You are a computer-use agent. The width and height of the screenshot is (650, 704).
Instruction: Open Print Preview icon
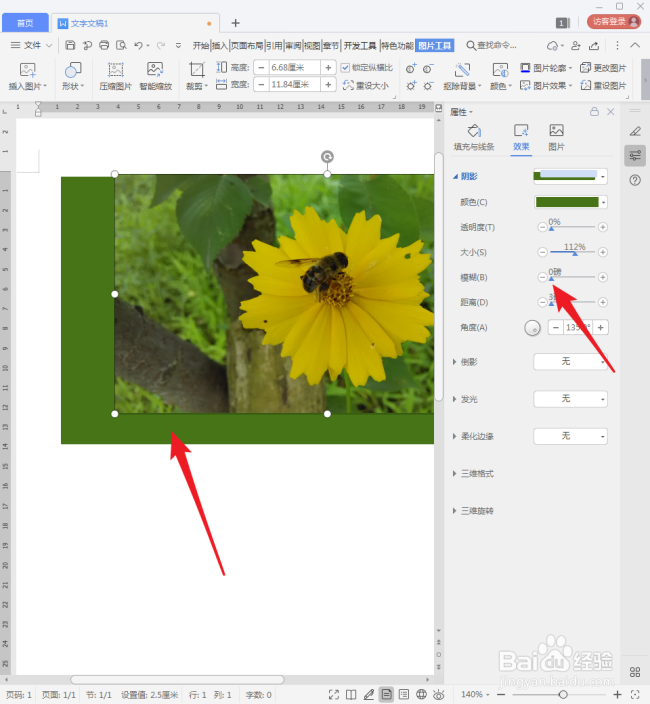[x=121, y=45]
